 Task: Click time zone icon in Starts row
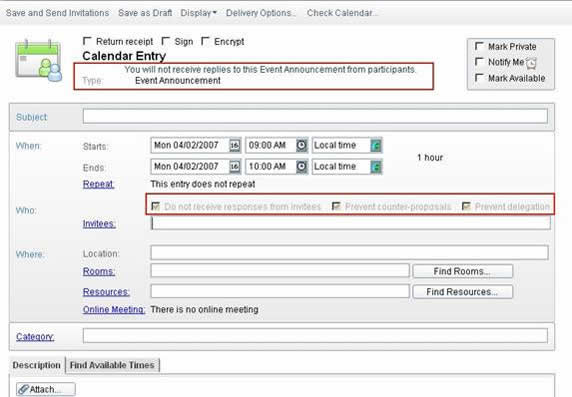pos(376,146)
